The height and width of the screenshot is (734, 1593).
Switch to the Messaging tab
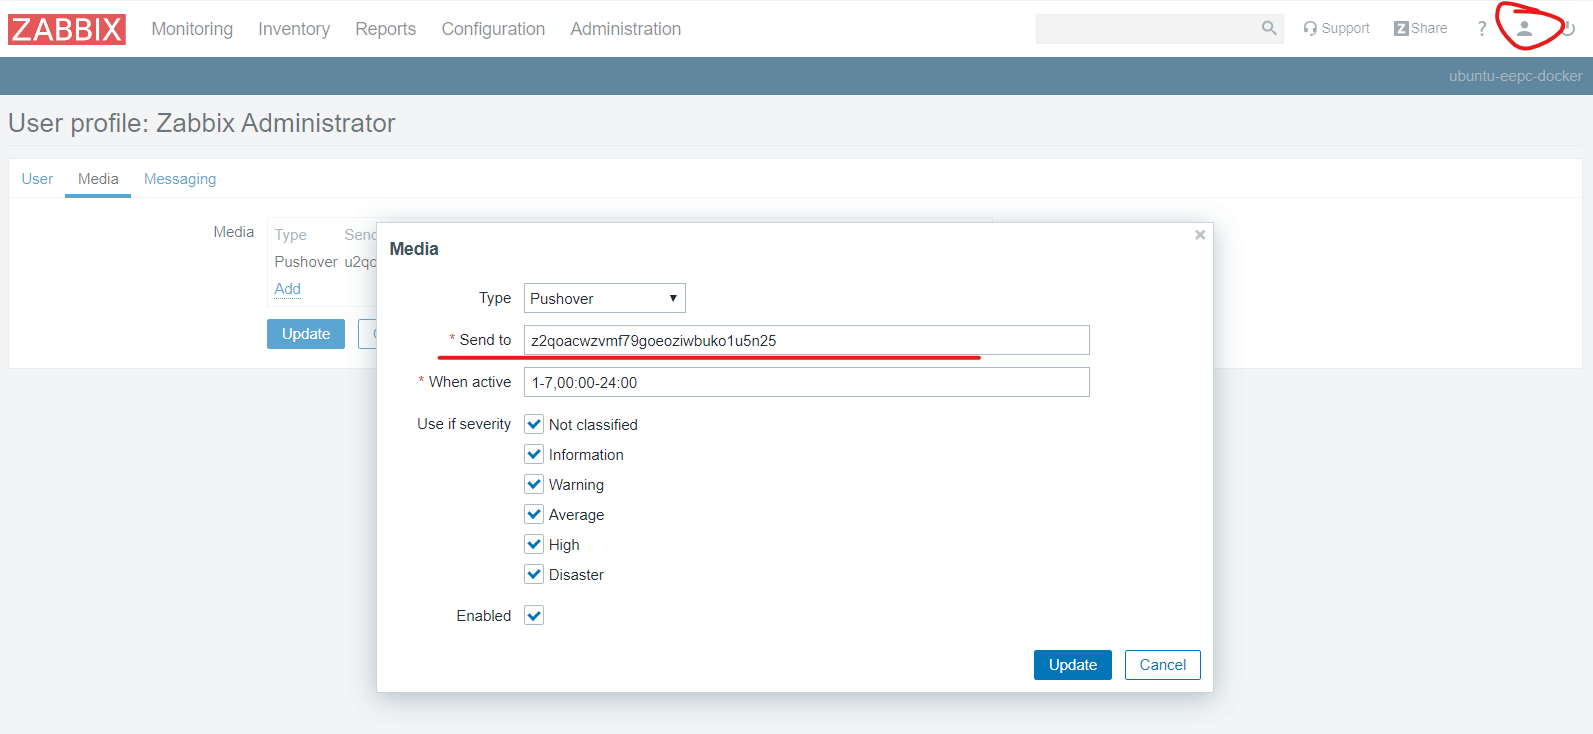(x=180, y=179)
